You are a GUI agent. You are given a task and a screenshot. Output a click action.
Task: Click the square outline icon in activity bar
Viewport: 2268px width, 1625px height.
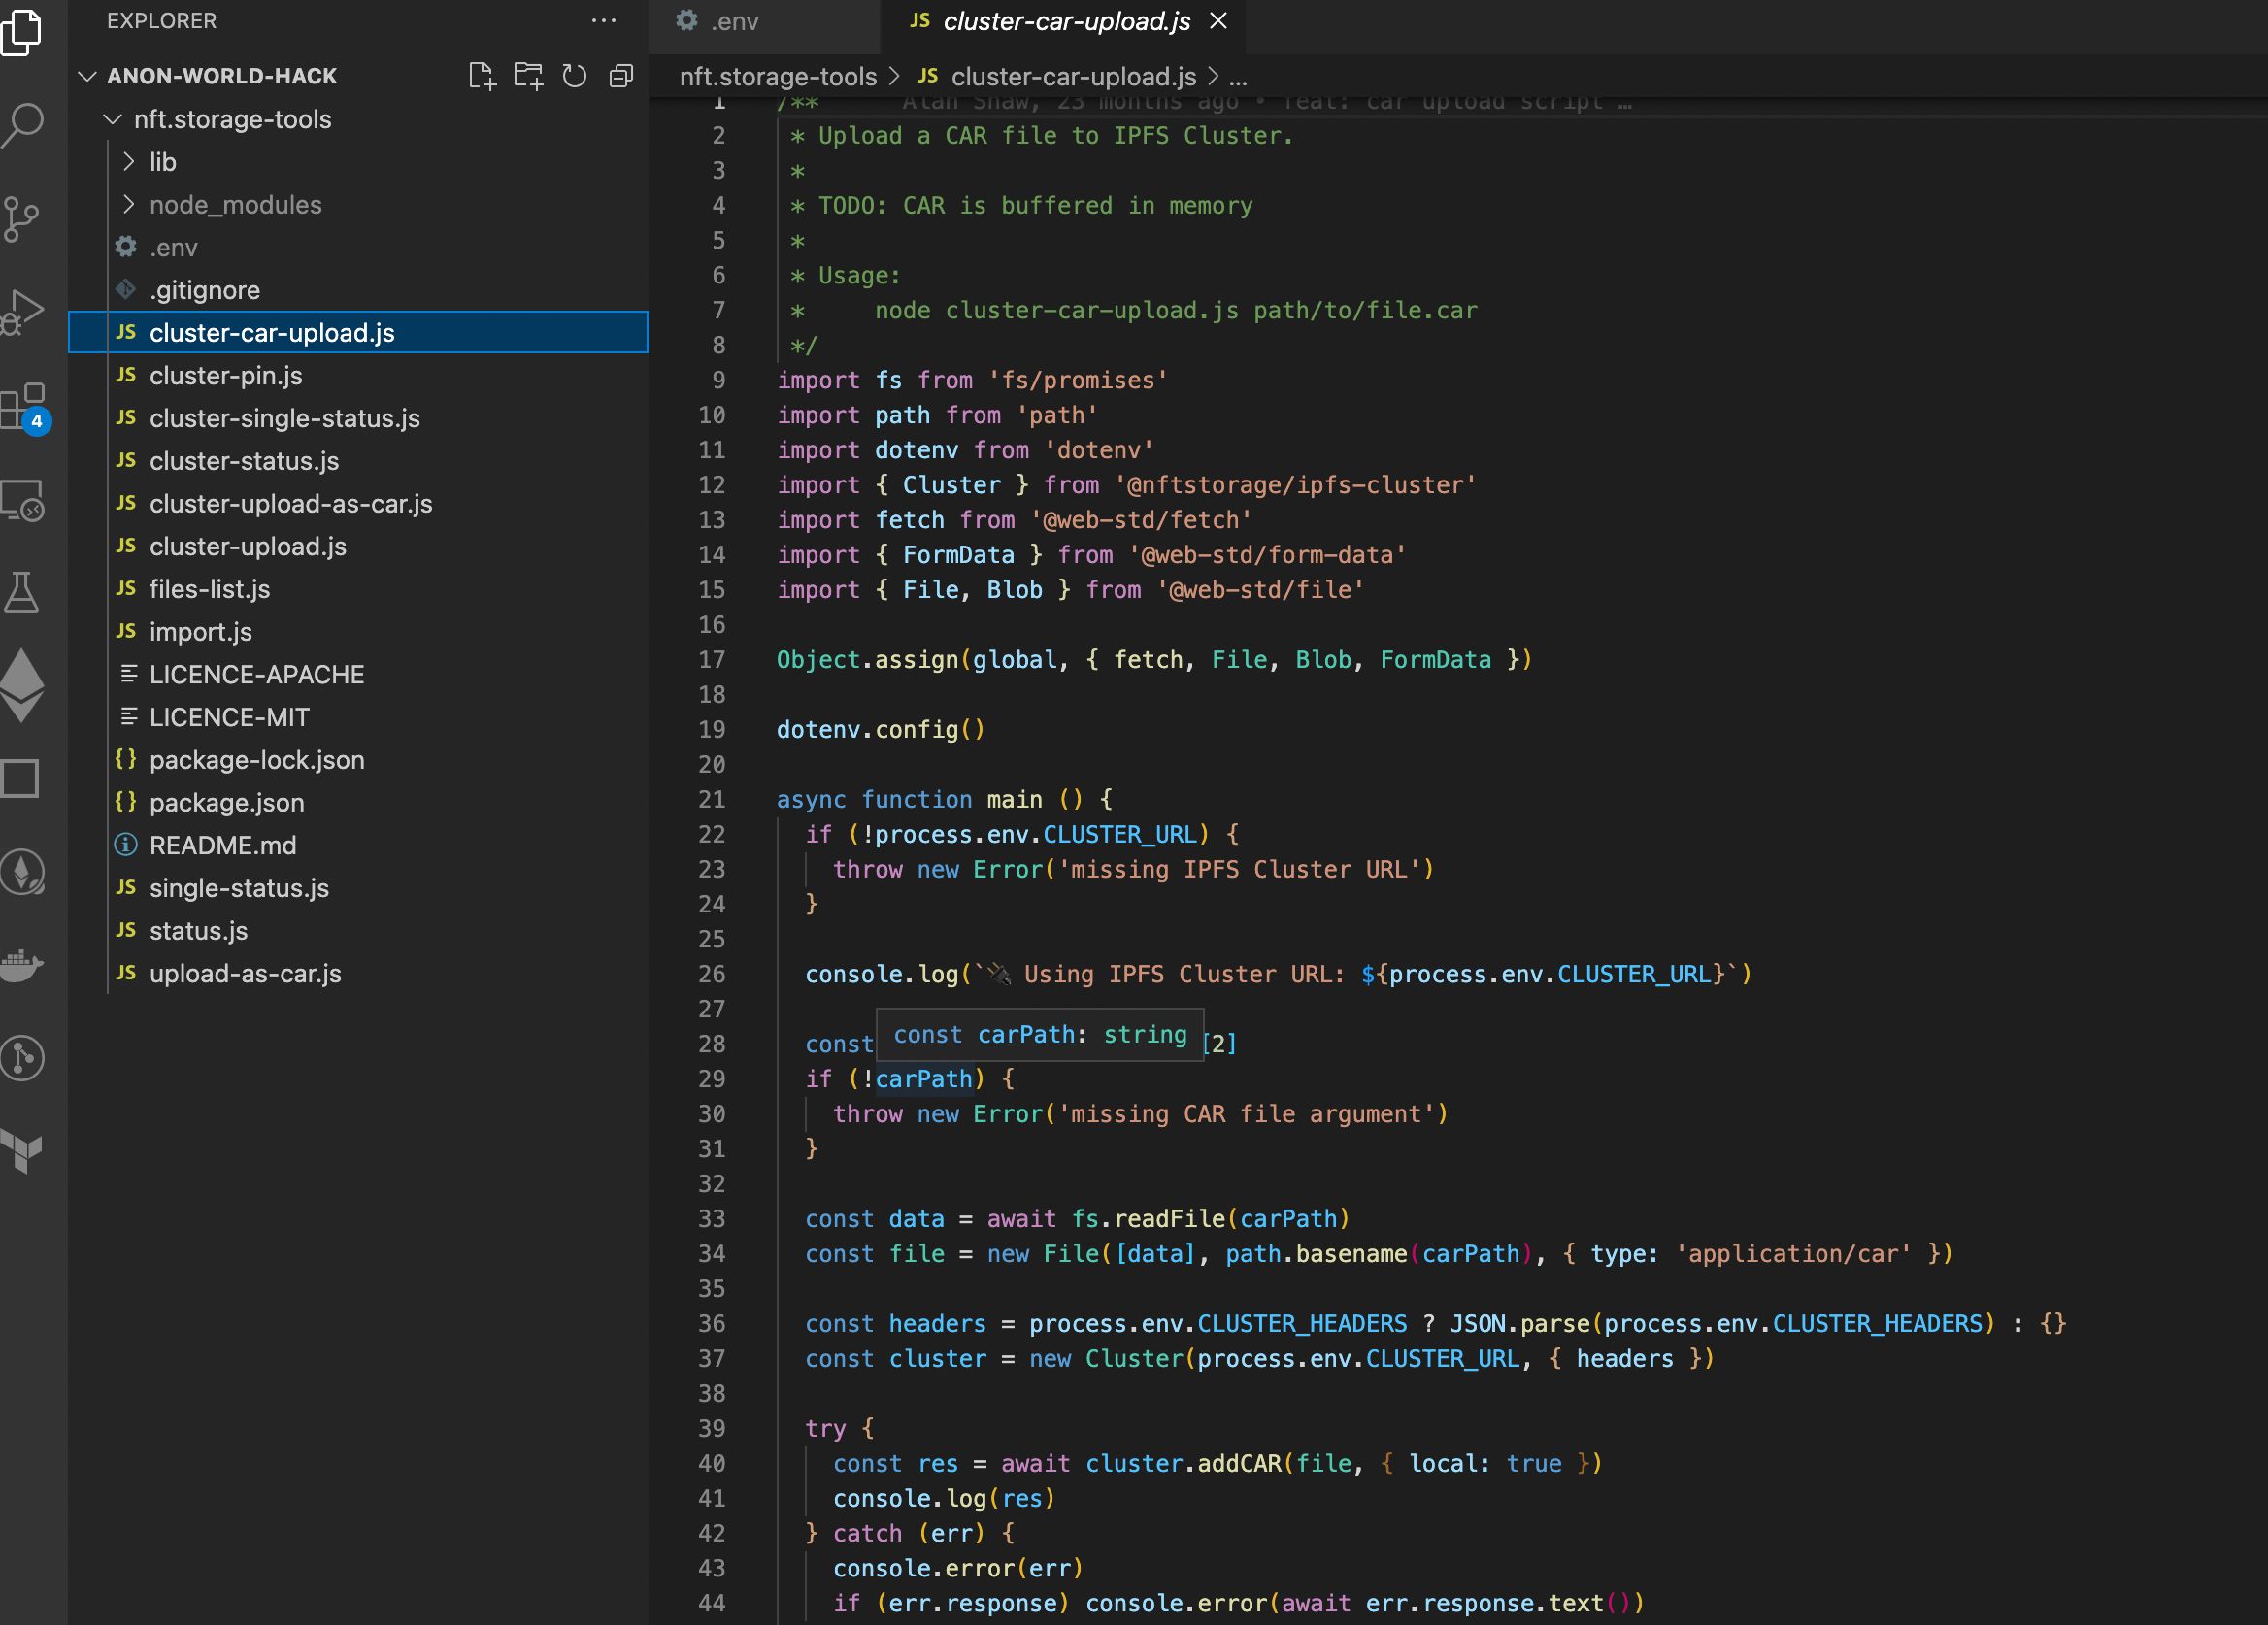20,778
